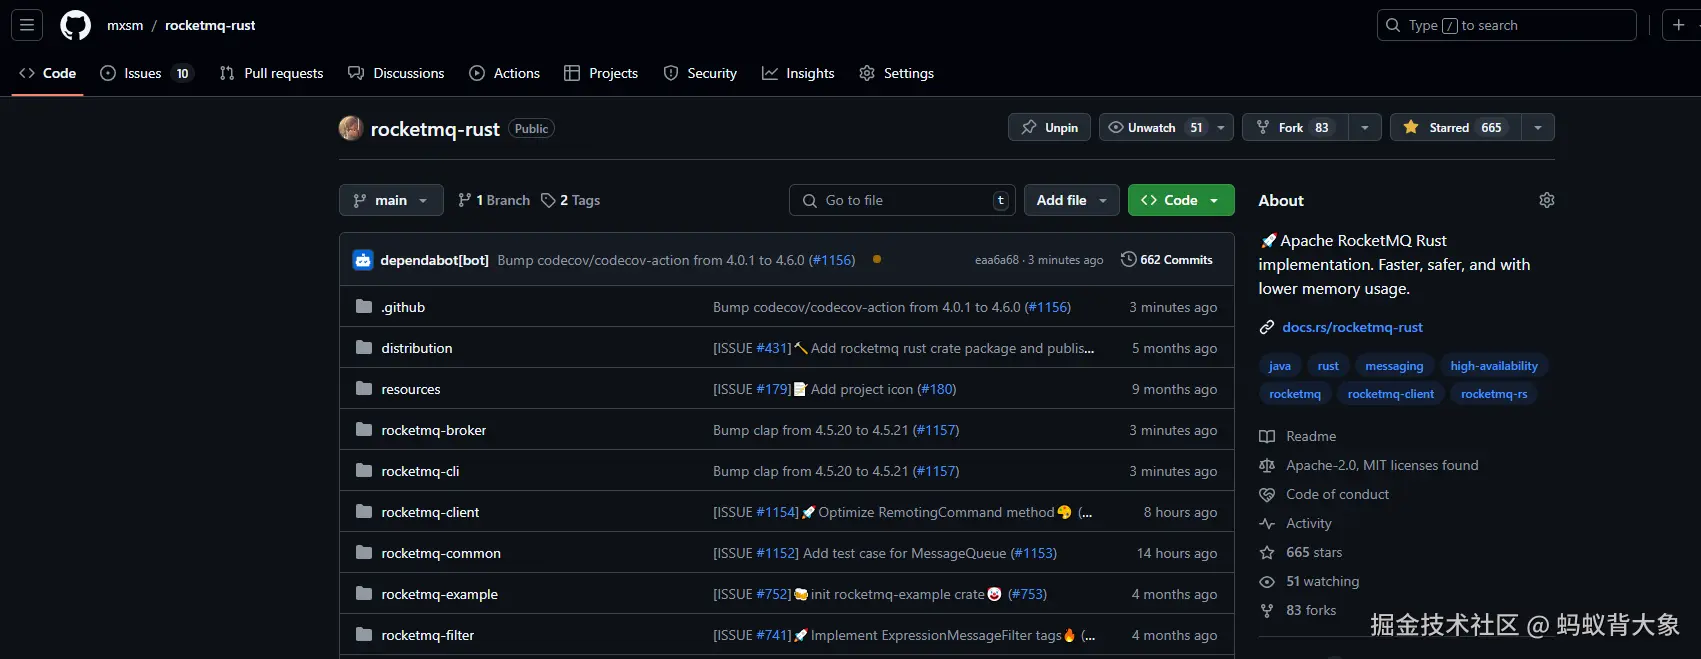Screen dimensions: 1701x659
Task: Open the 662 Commits history
Action: [1166, 260]
